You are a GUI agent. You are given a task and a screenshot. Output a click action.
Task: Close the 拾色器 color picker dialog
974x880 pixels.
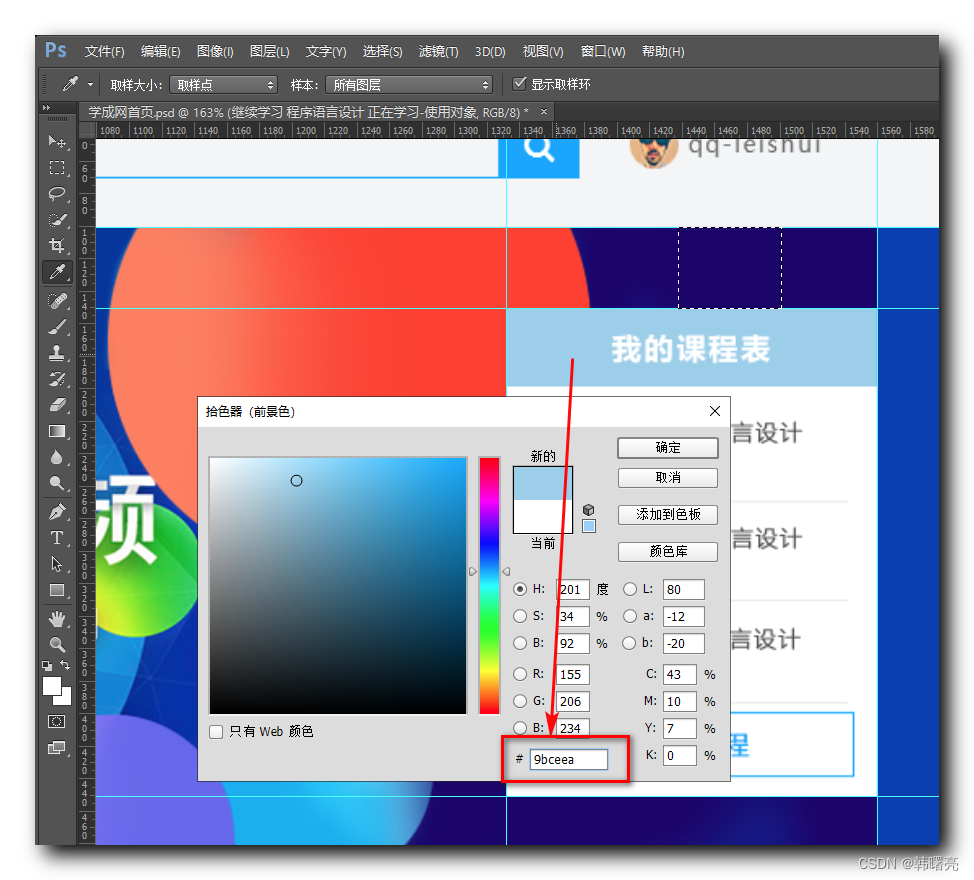(715, 411)
